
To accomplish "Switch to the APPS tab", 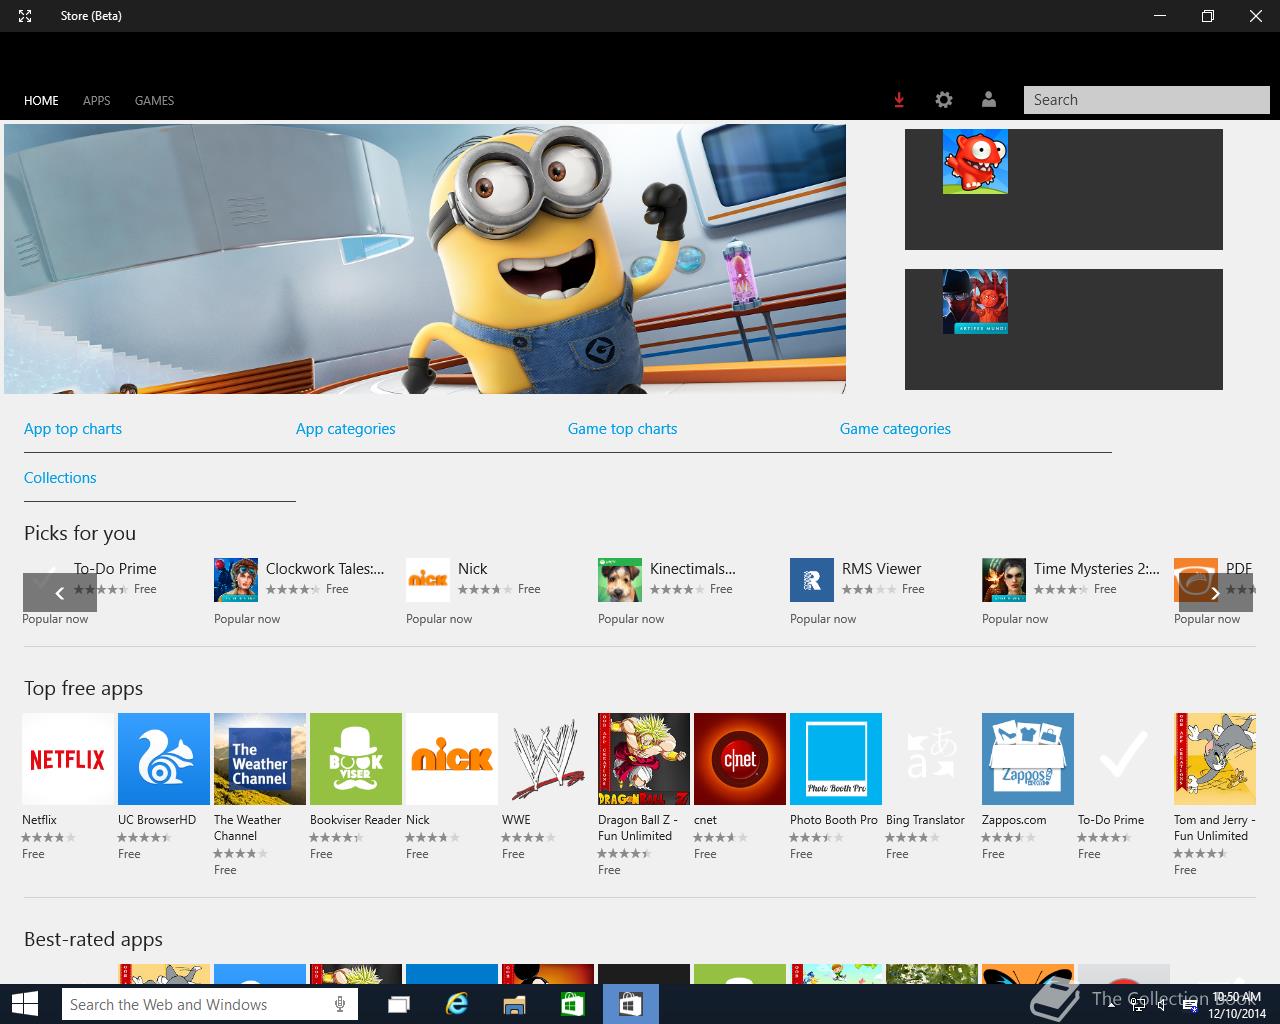I will click(97, 101).
